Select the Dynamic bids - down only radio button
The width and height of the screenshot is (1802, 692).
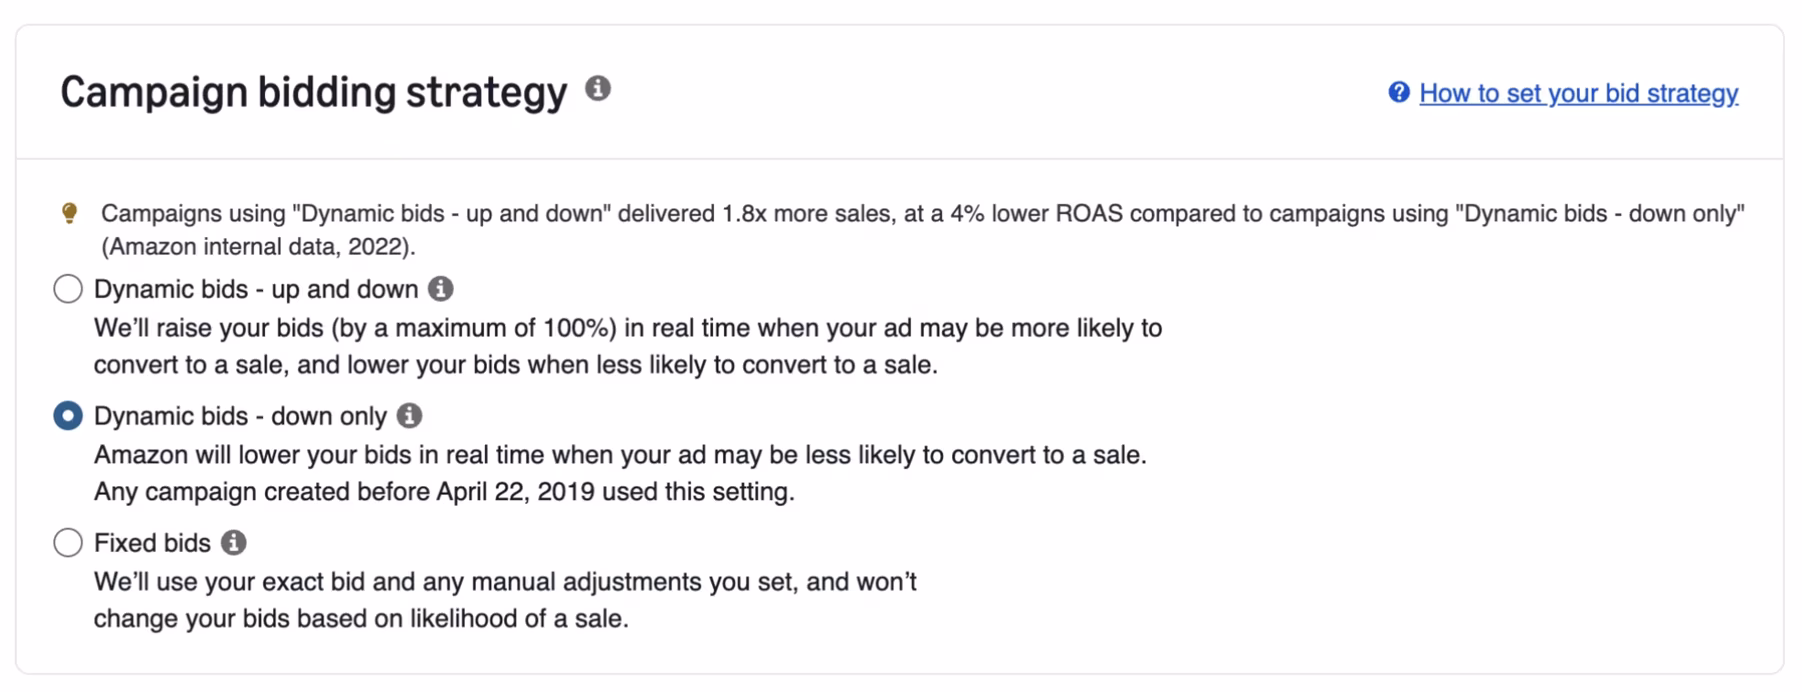click(68, 416)
